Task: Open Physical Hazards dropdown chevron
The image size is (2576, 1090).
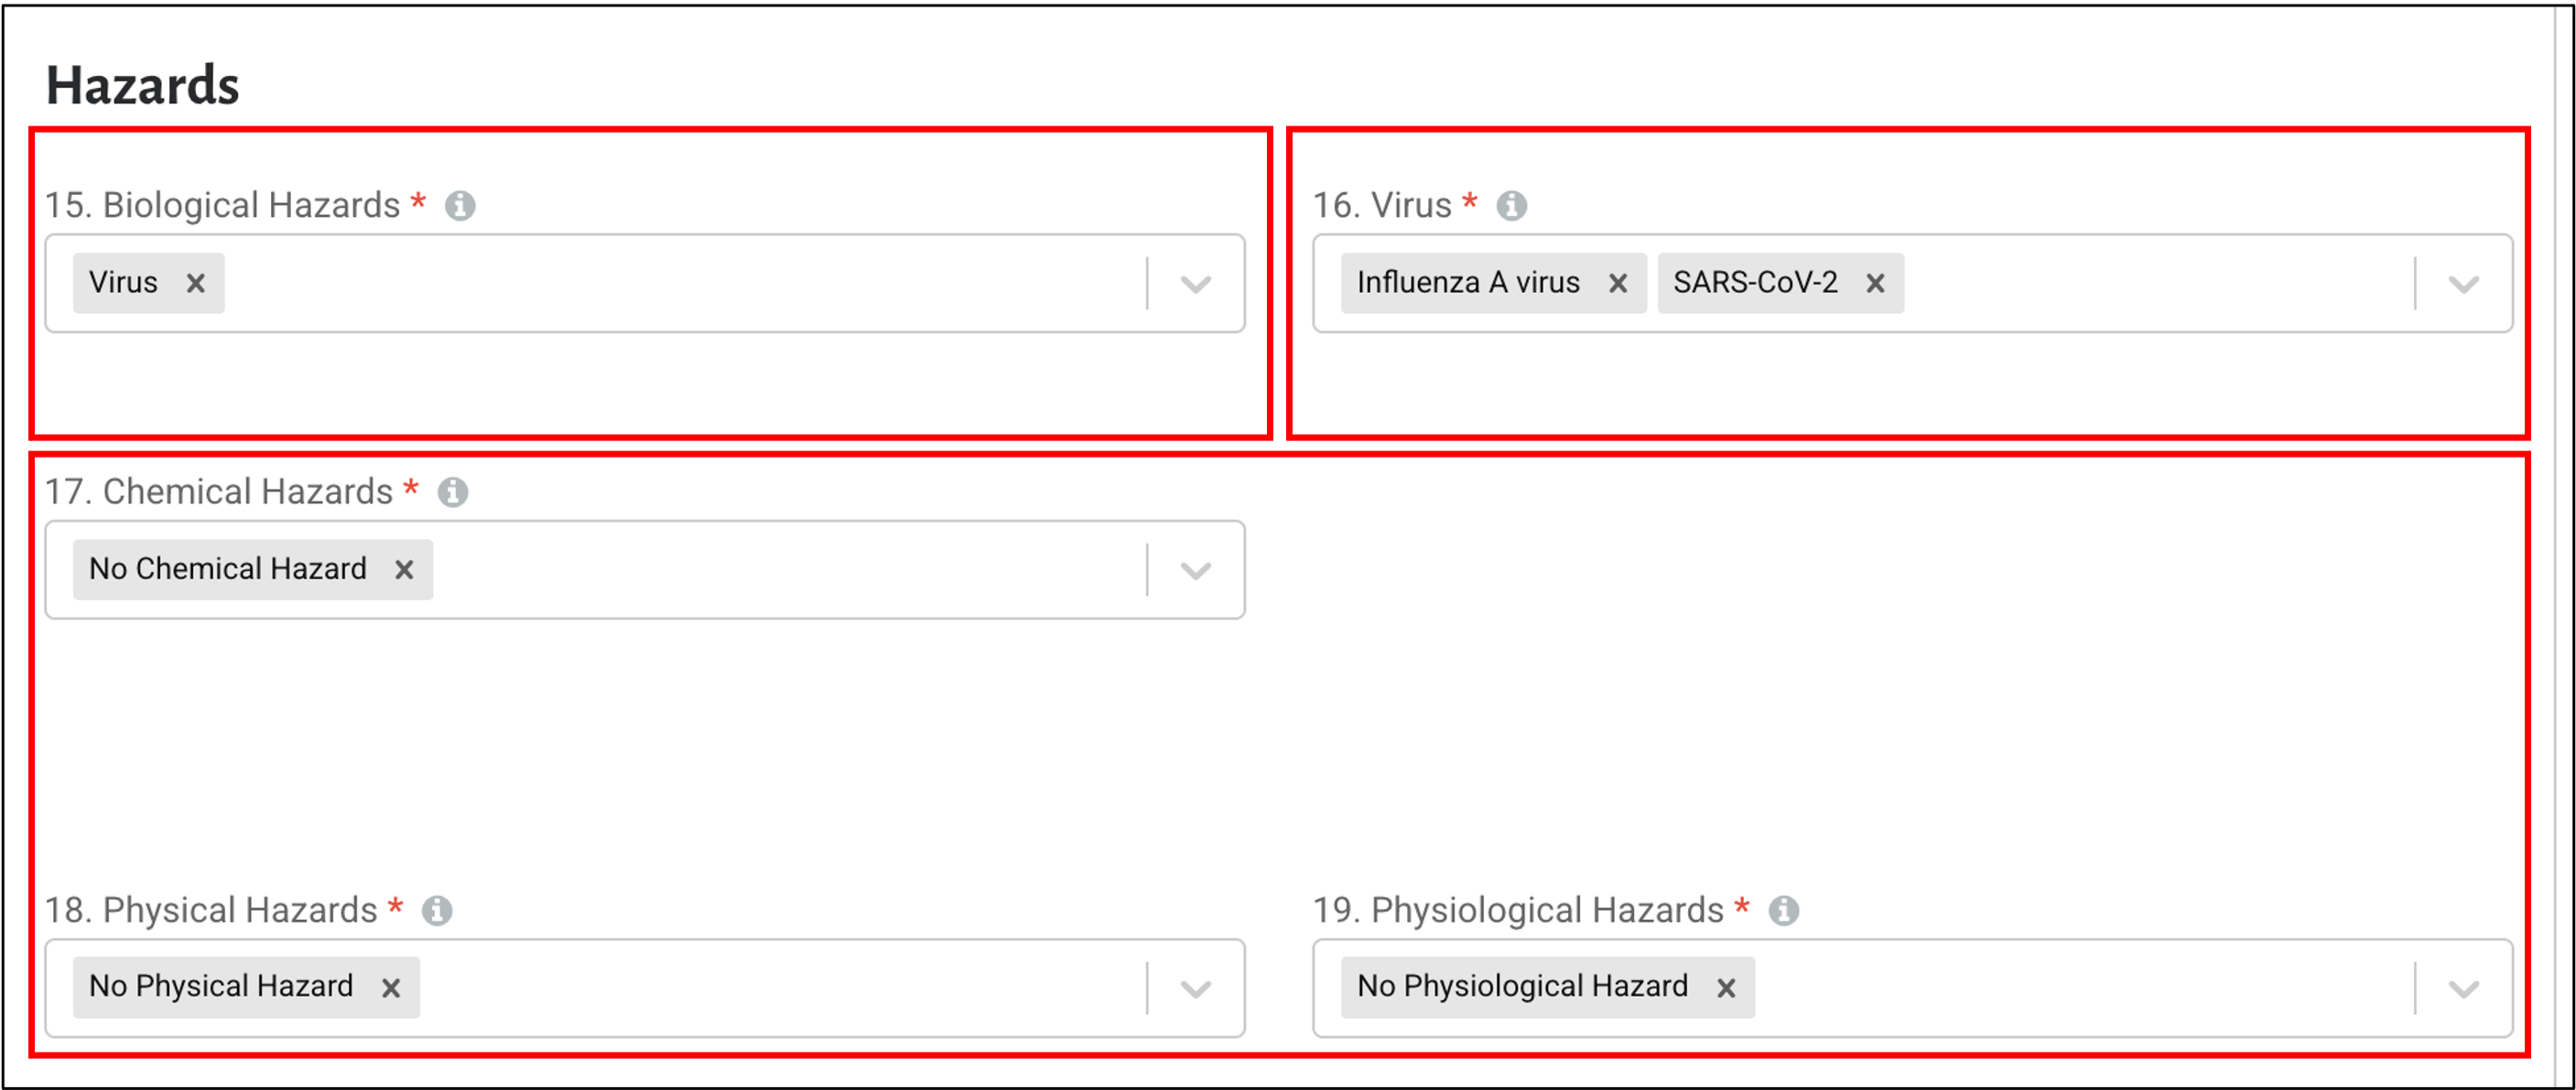Action: pyautogui.click(x=1196, y=988)
